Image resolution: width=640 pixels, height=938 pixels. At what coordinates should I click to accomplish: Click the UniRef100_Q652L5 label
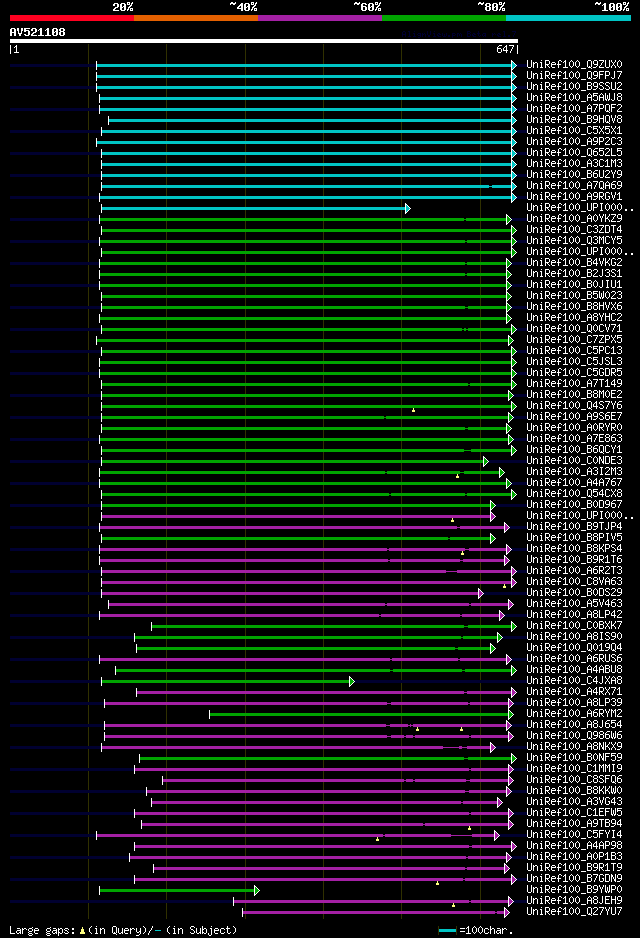click(574, 153)
